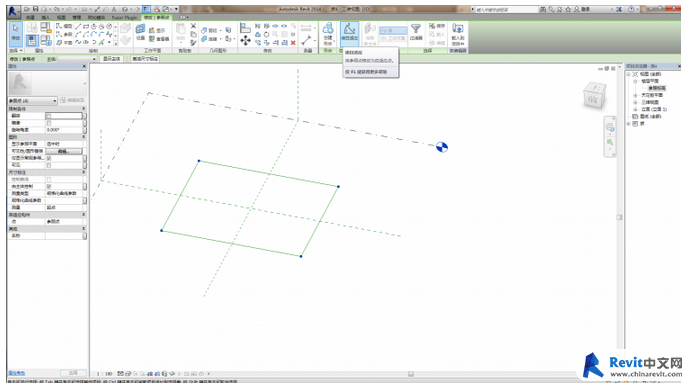Image resolution: width=693 pixels, height=386 pixels.
Task: Open the Insert ribbon tab
Action: [46, 17]
